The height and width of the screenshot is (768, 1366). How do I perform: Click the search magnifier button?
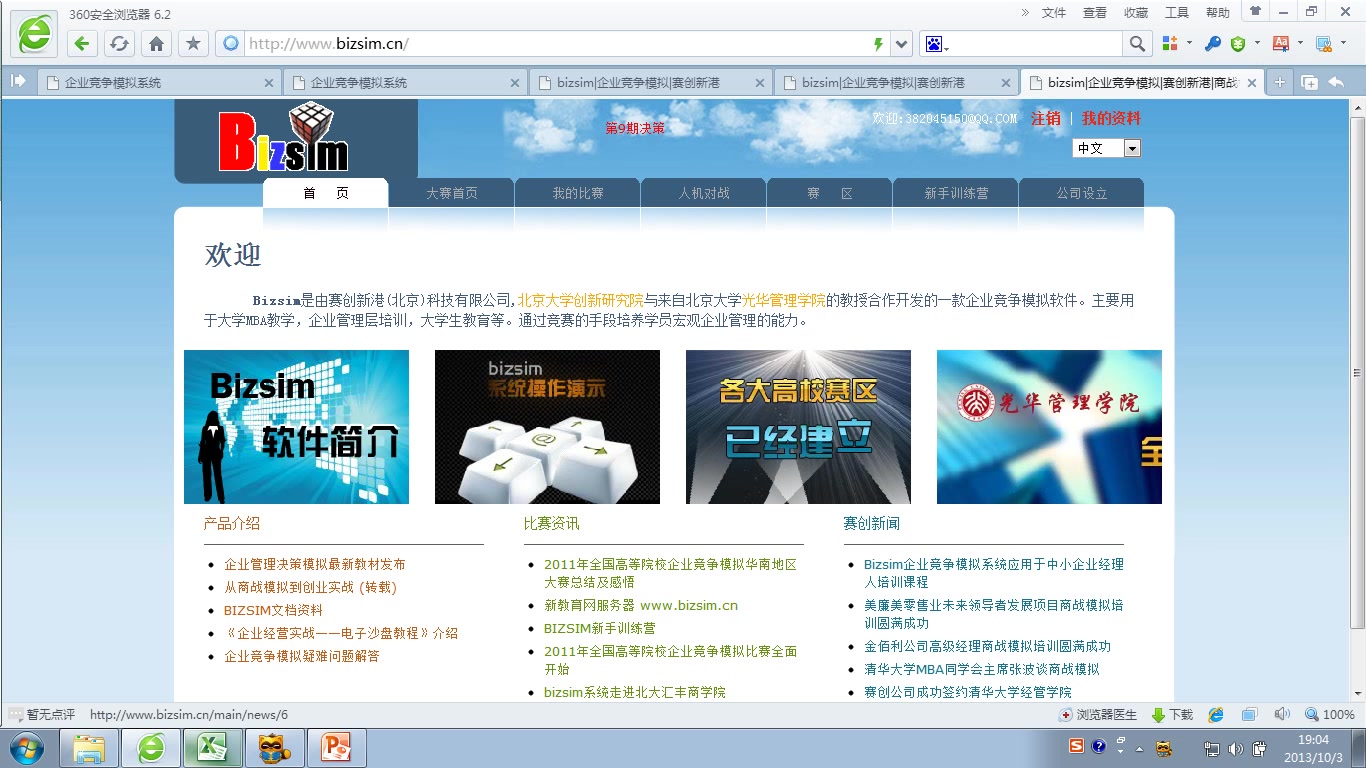[x=1137, y=44]
